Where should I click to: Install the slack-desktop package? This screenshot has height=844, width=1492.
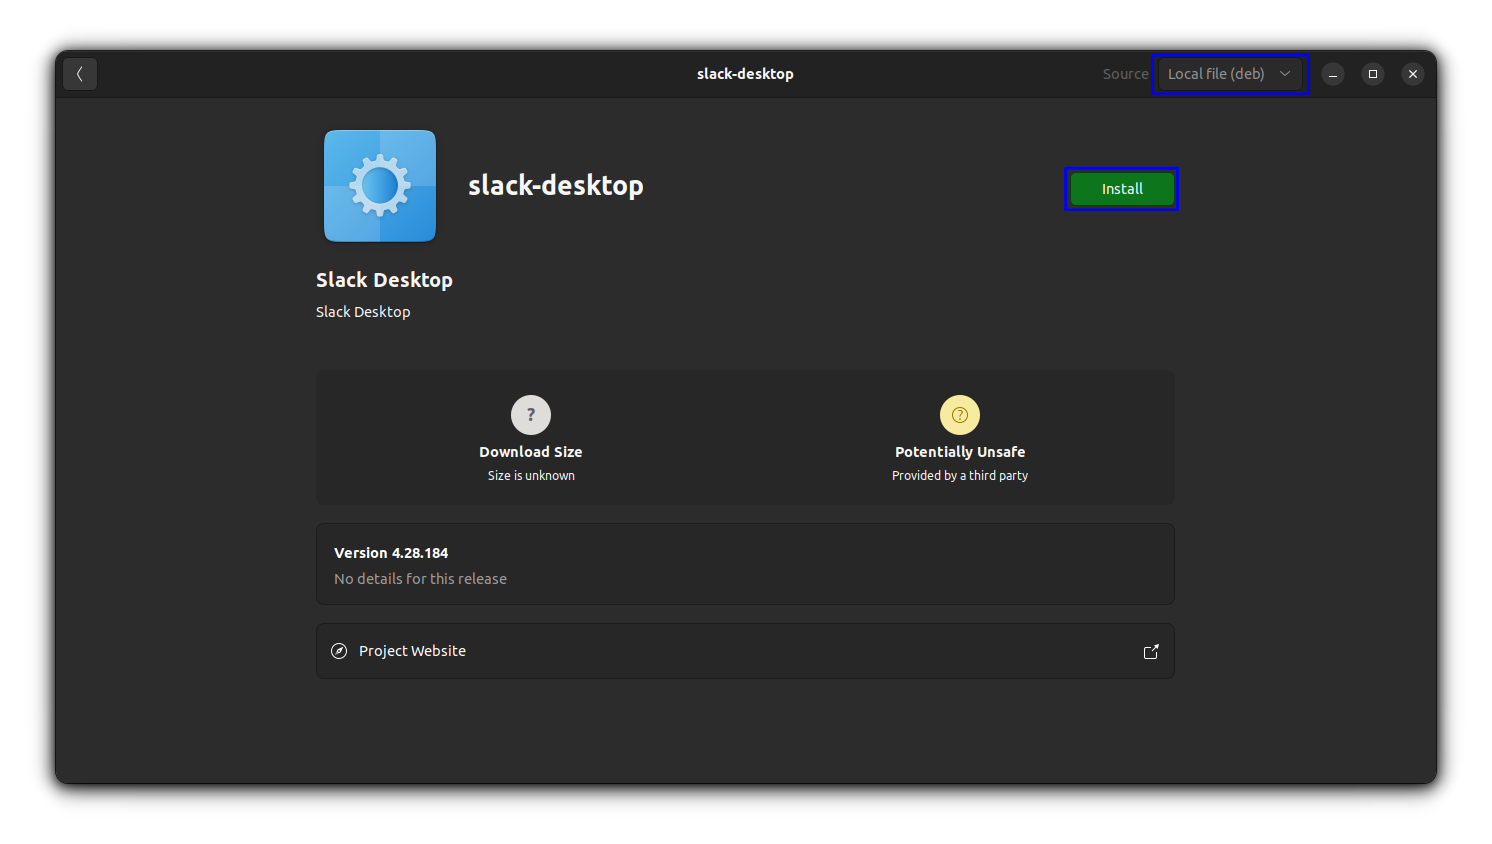click(x=1120, y=188)
